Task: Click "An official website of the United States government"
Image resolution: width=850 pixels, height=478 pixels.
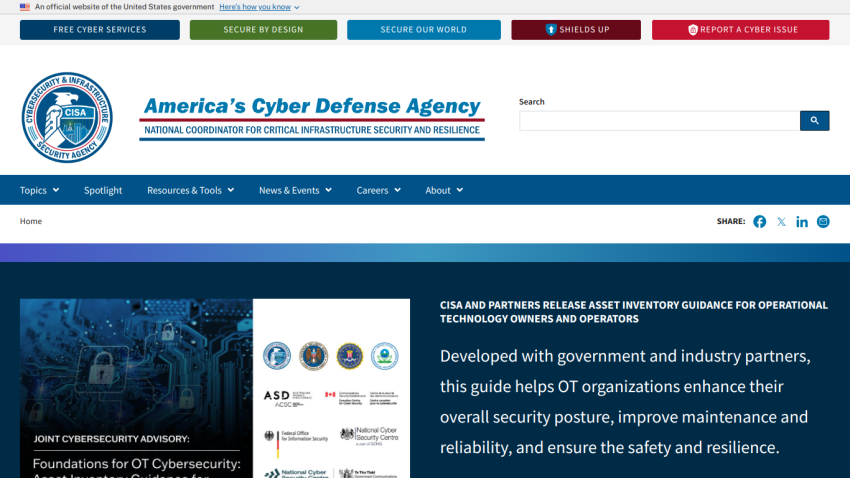Action: pos(124,7)
